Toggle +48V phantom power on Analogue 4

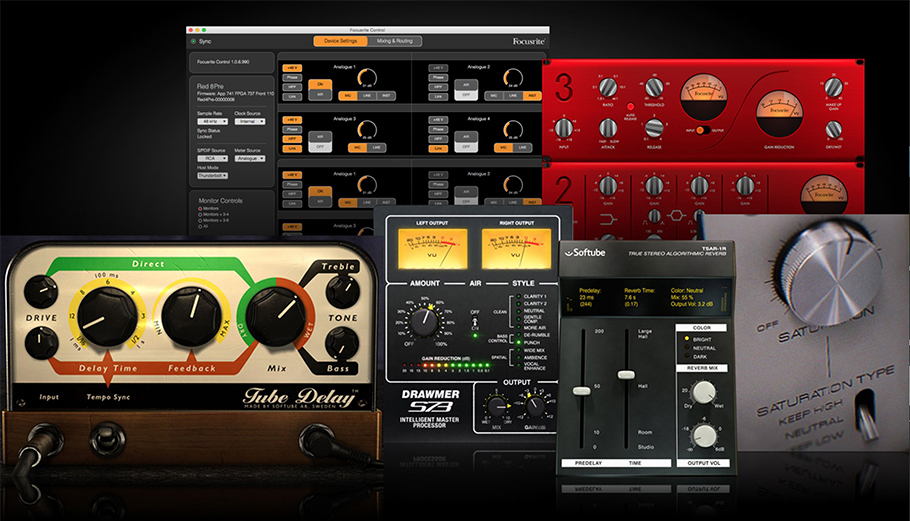click(x=438, y=120)
